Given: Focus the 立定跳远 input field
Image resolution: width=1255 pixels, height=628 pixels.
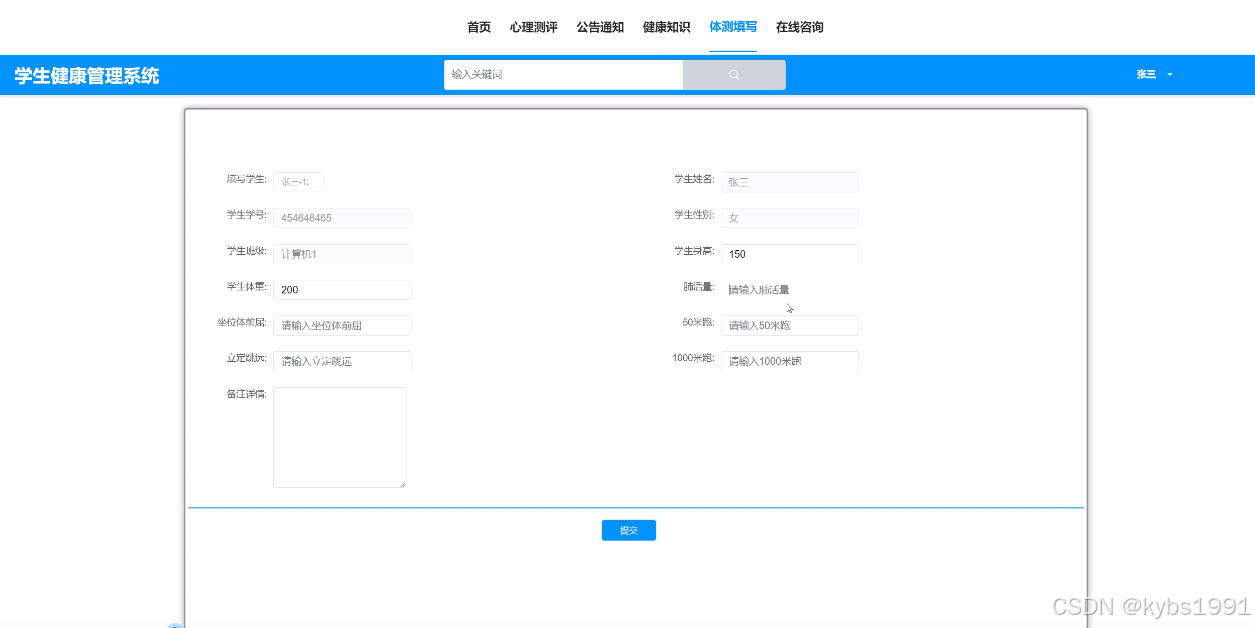Looking at the screenshot, I should coord(342,361).
